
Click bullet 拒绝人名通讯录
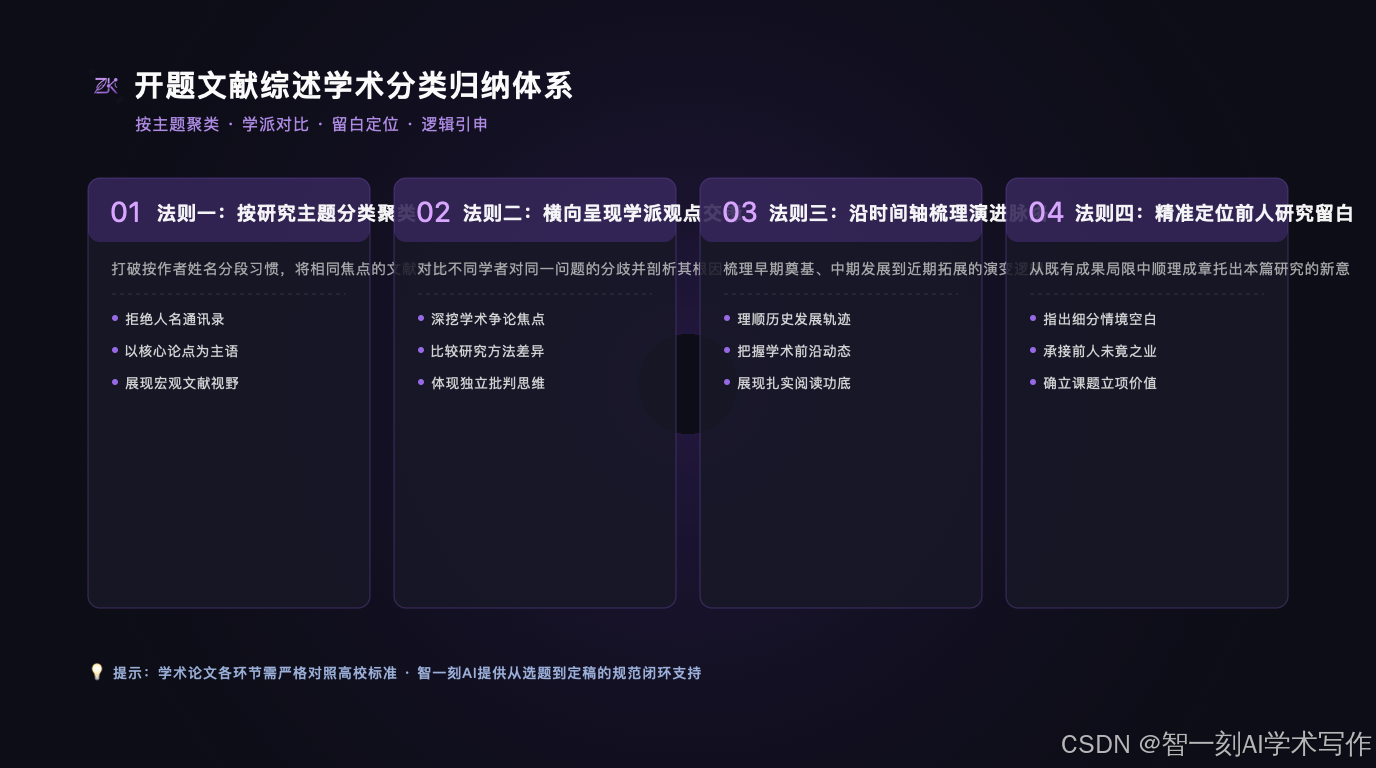(x=175, y=319)
